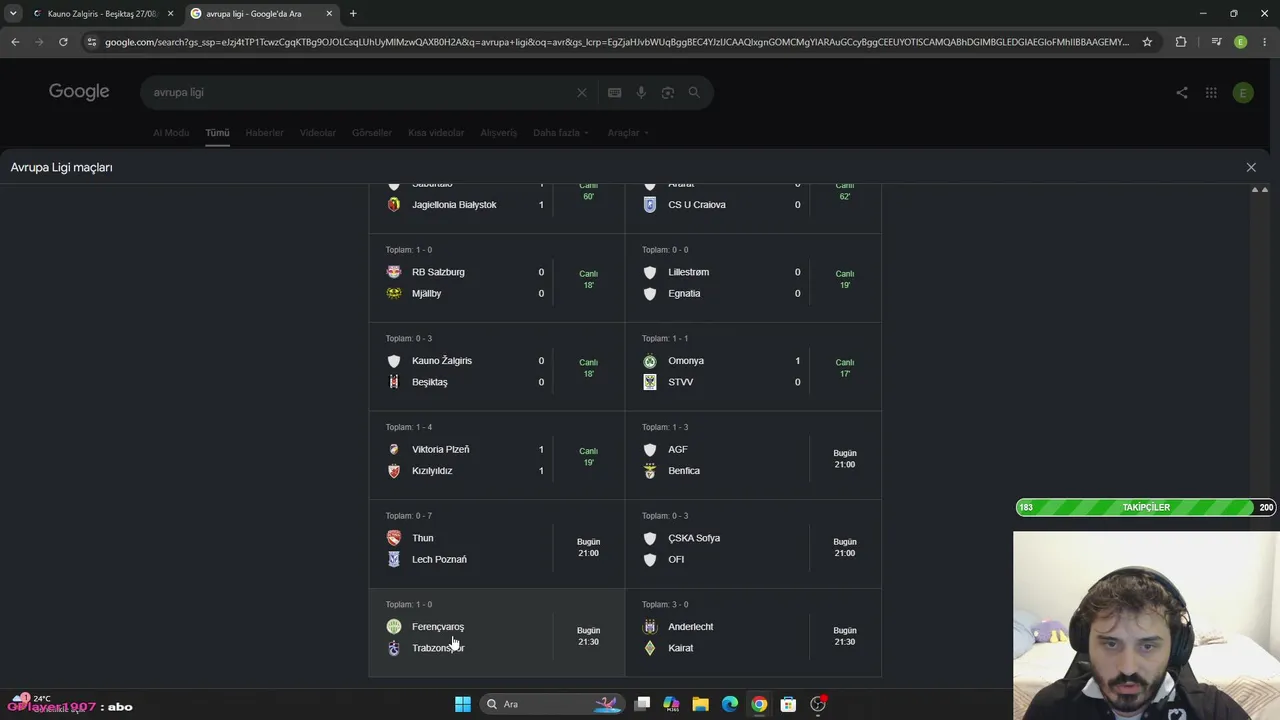
Task: Close the Kauno Zalgiris - Beşiktaş tab
Action: [x=170, y=14]
